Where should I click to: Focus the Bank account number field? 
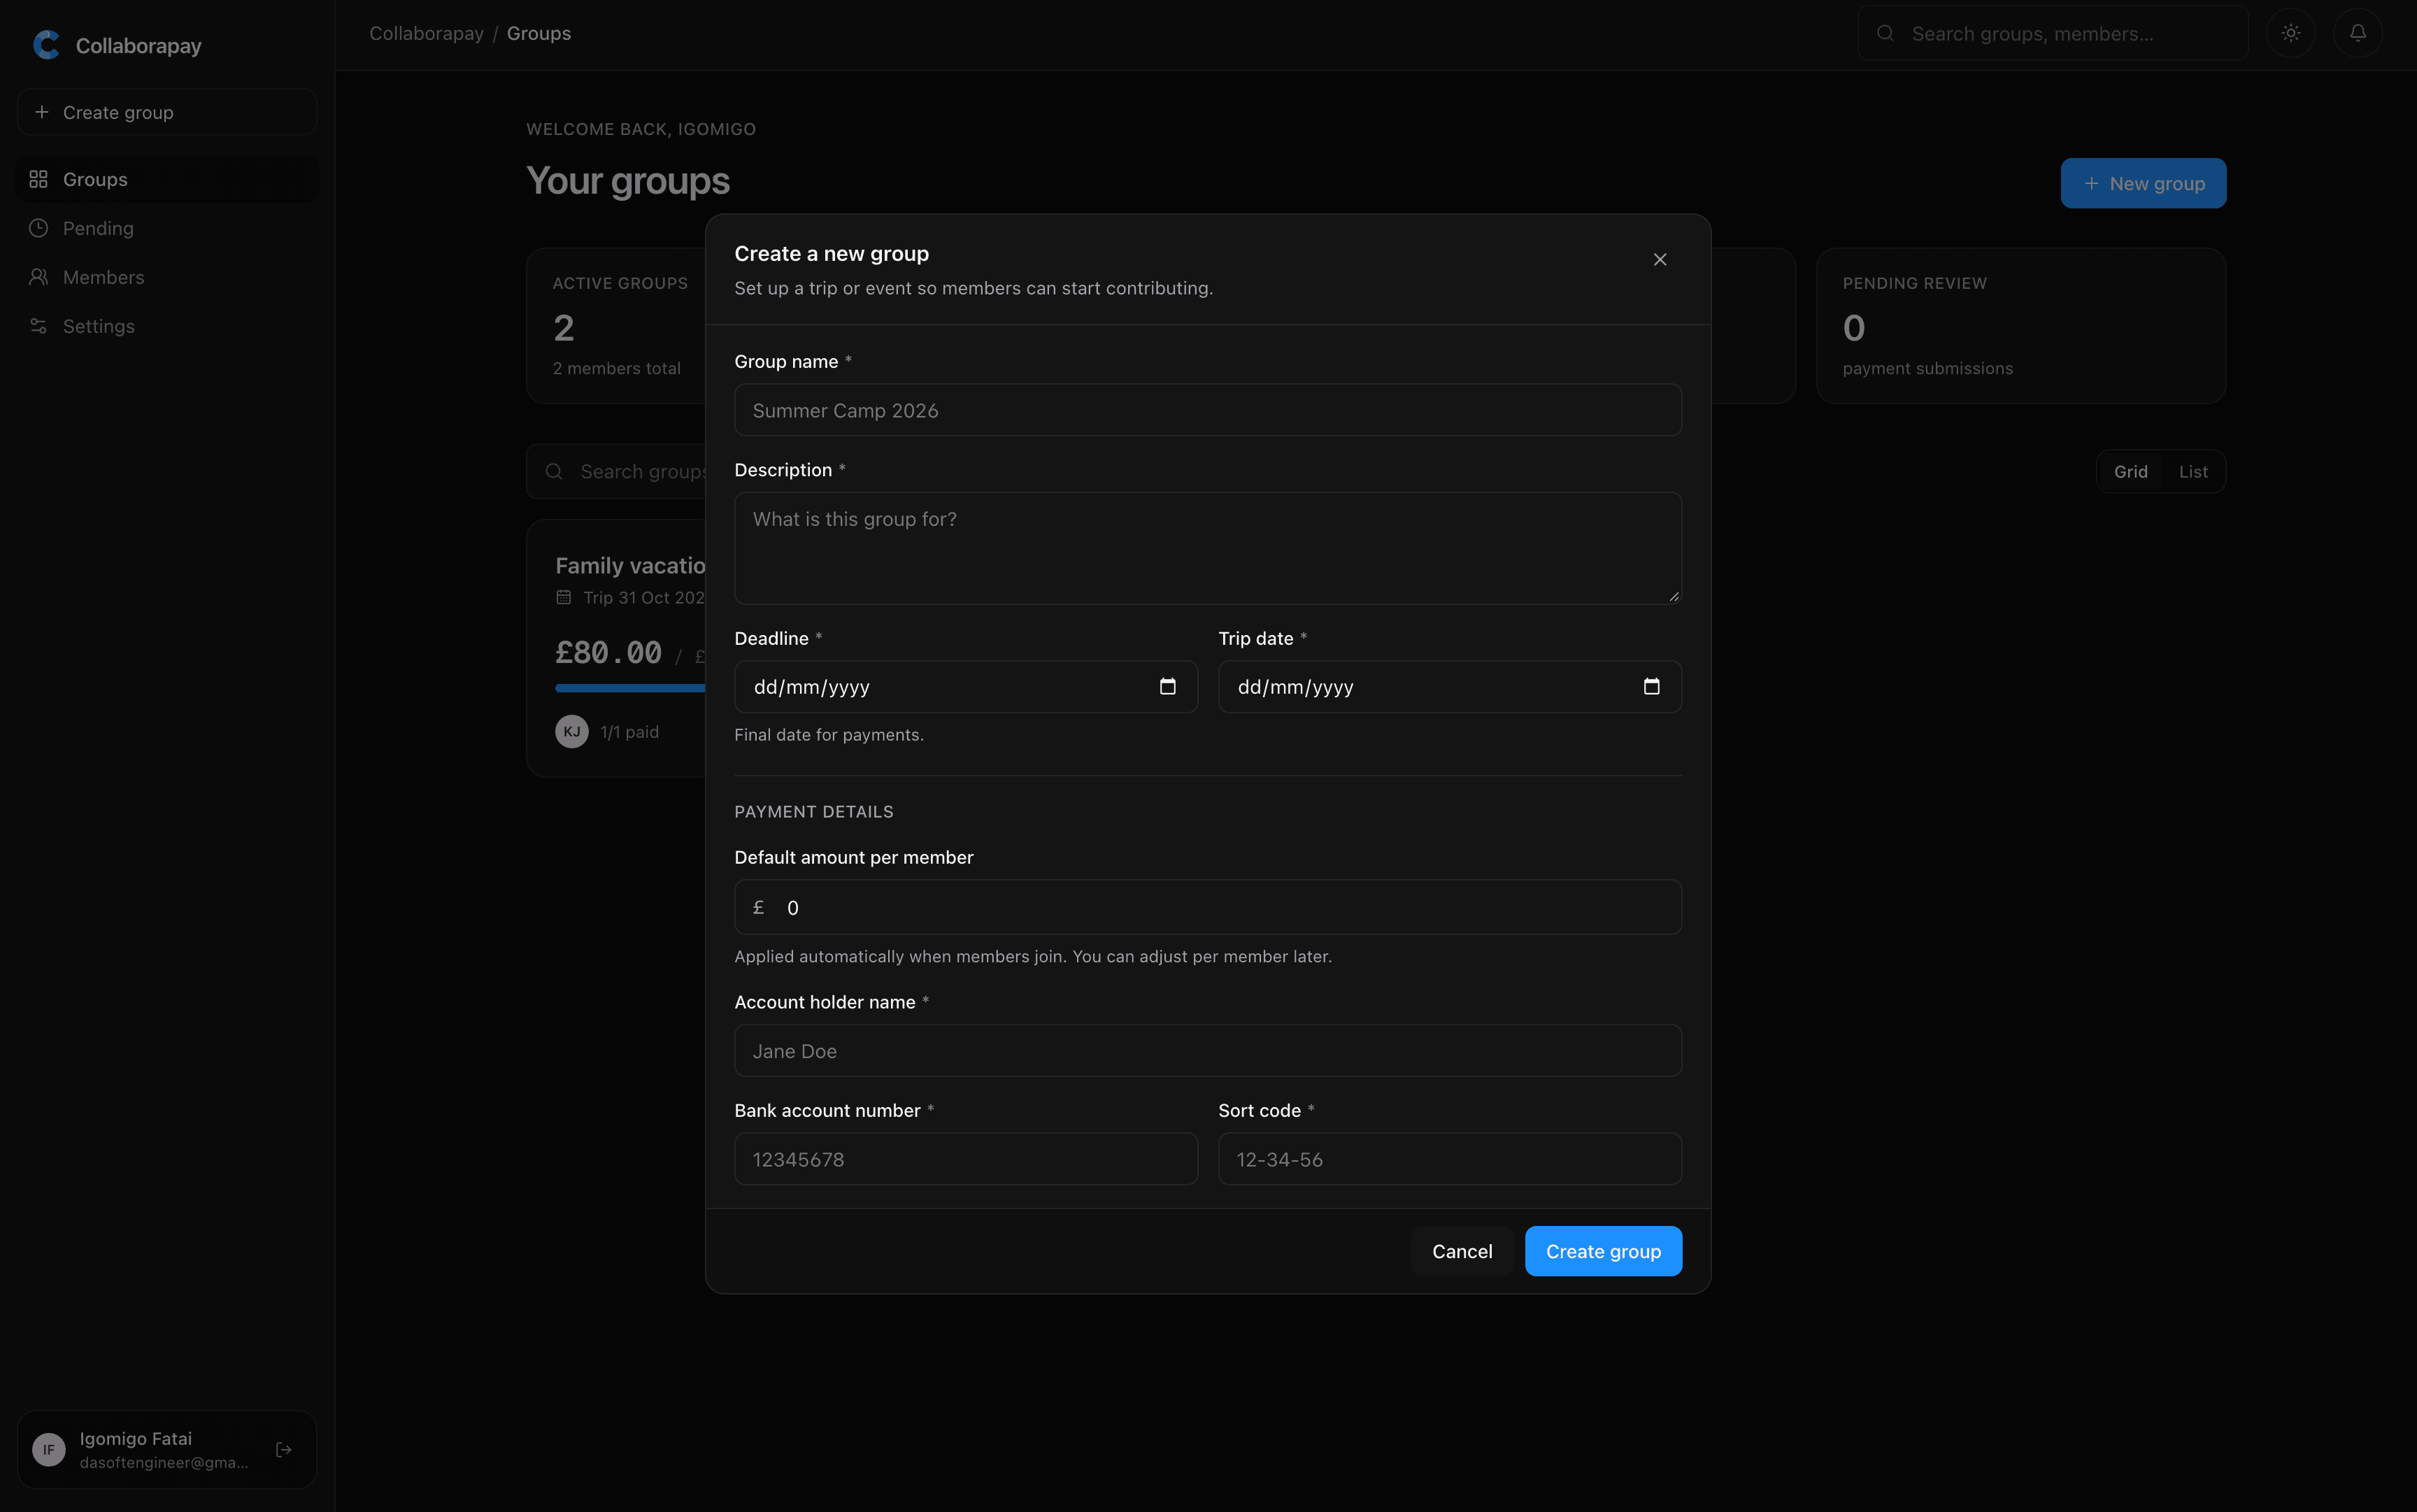966,1159
